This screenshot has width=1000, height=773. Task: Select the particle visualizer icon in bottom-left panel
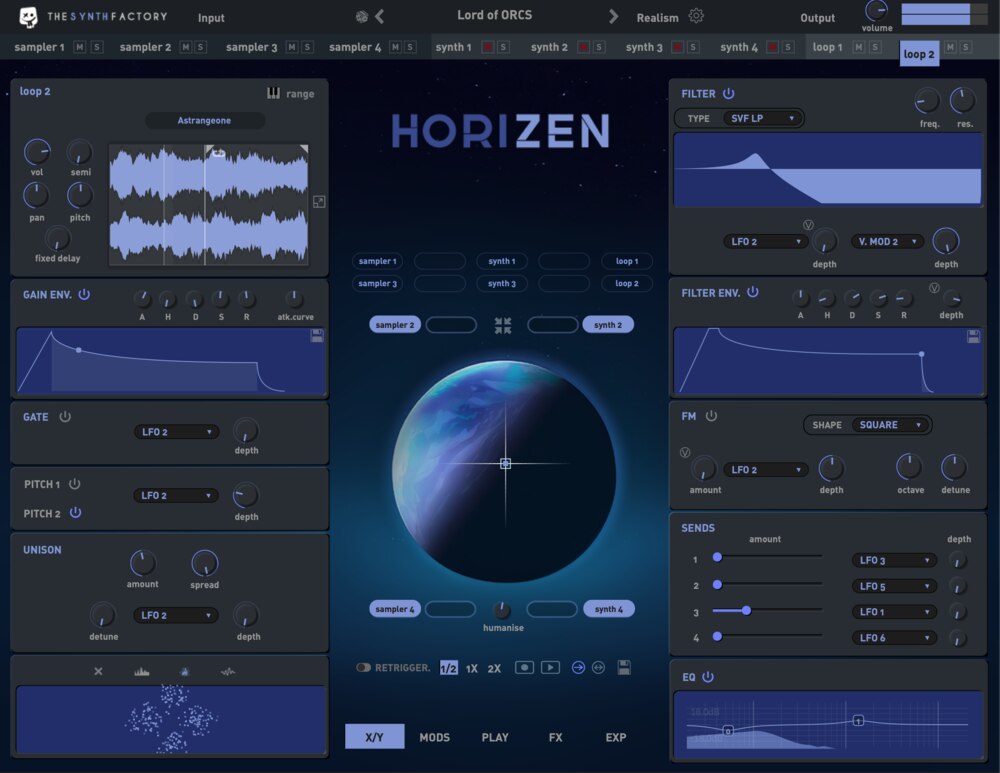tap(184, 671)
